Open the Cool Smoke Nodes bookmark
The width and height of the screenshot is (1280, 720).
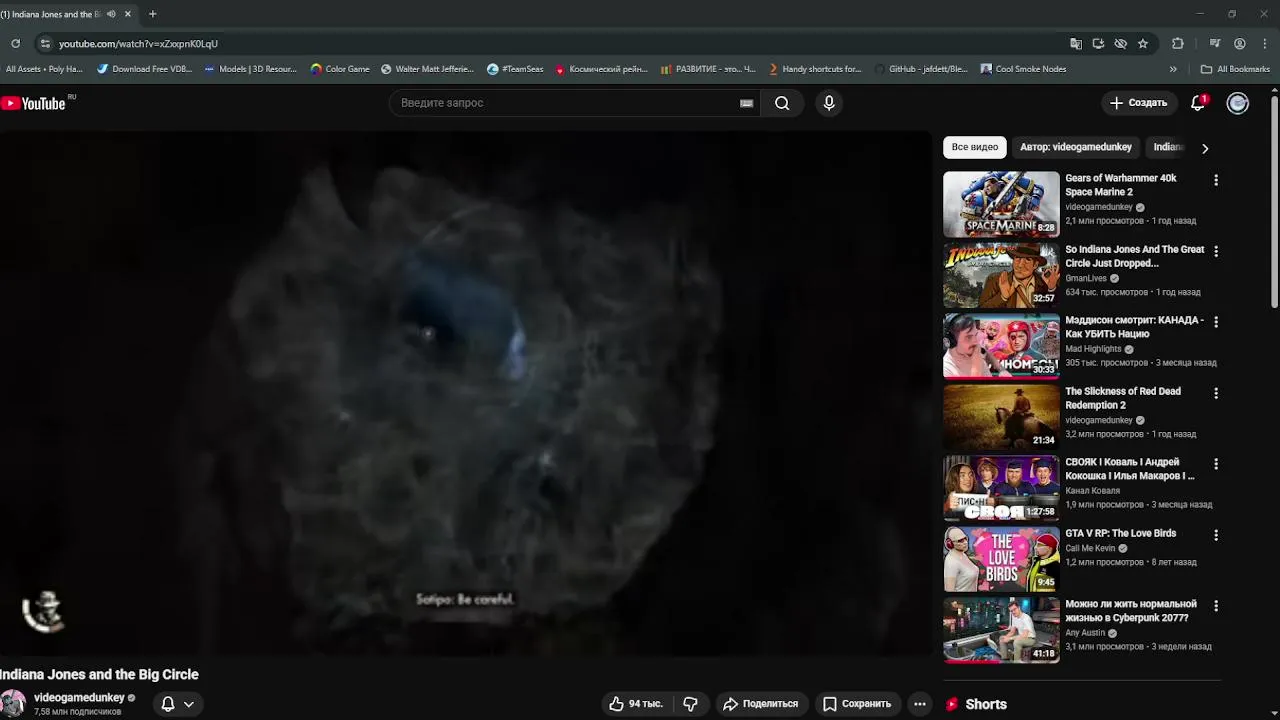(x=1023, y=69)
